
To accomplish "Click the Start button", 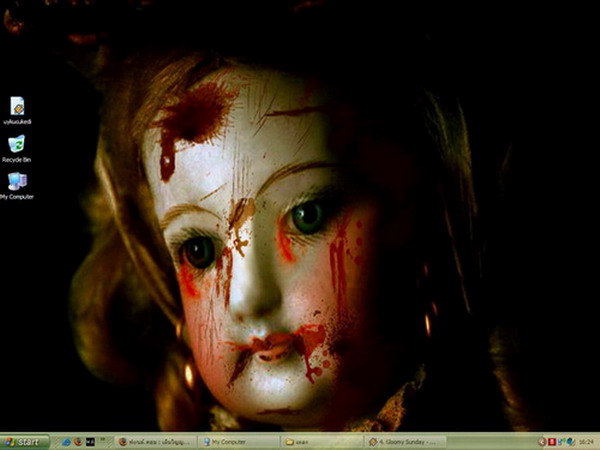I will click(x=24, y=442).
